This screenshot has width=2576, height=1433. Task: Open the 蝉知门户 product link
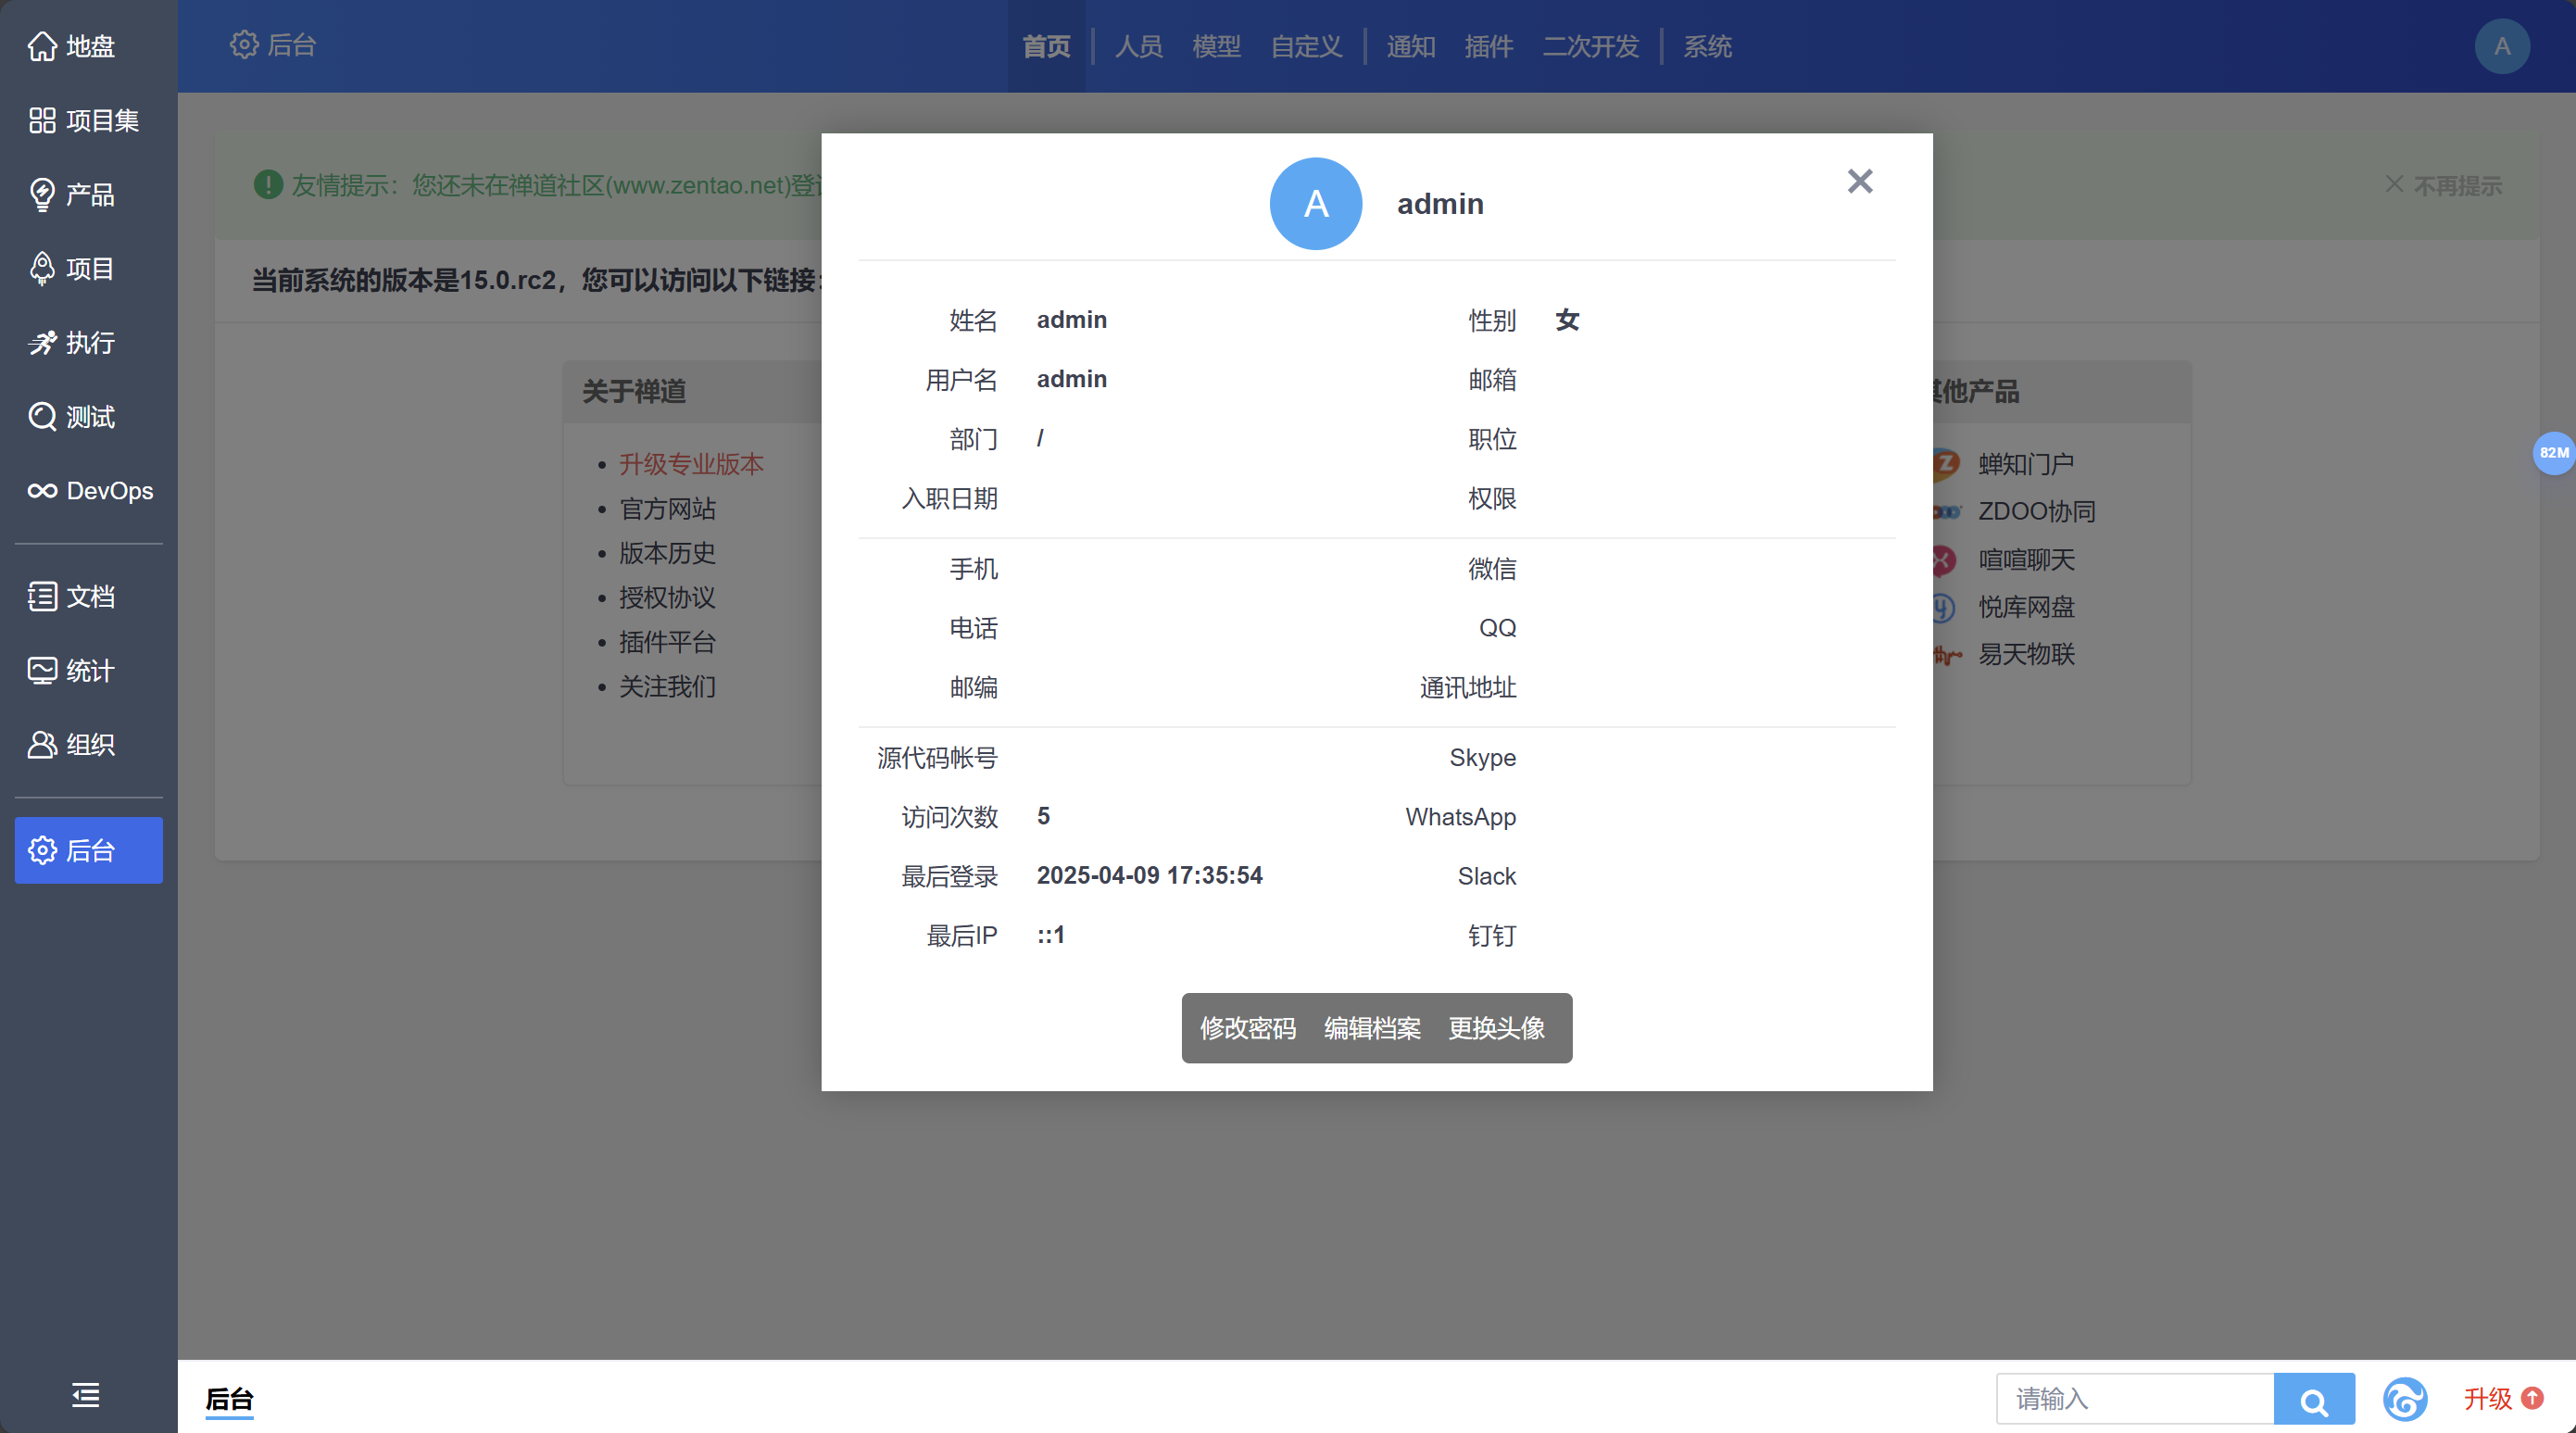[2025, 464]
